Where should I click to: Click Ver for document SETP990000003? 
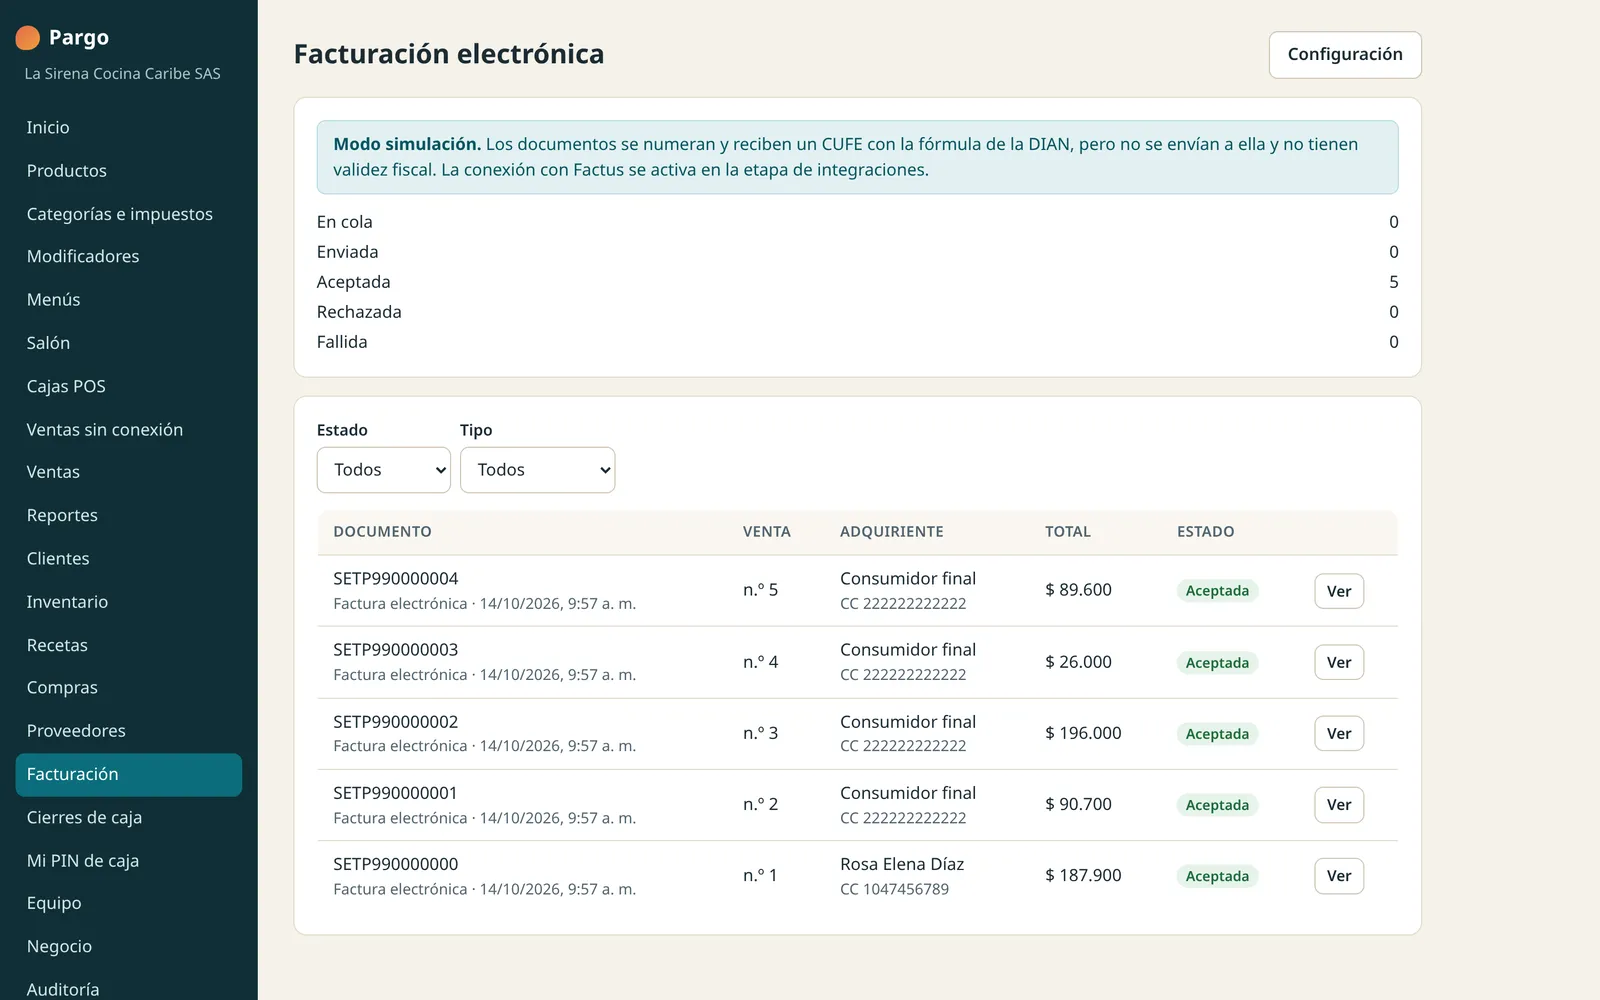tap(1339, 662)
